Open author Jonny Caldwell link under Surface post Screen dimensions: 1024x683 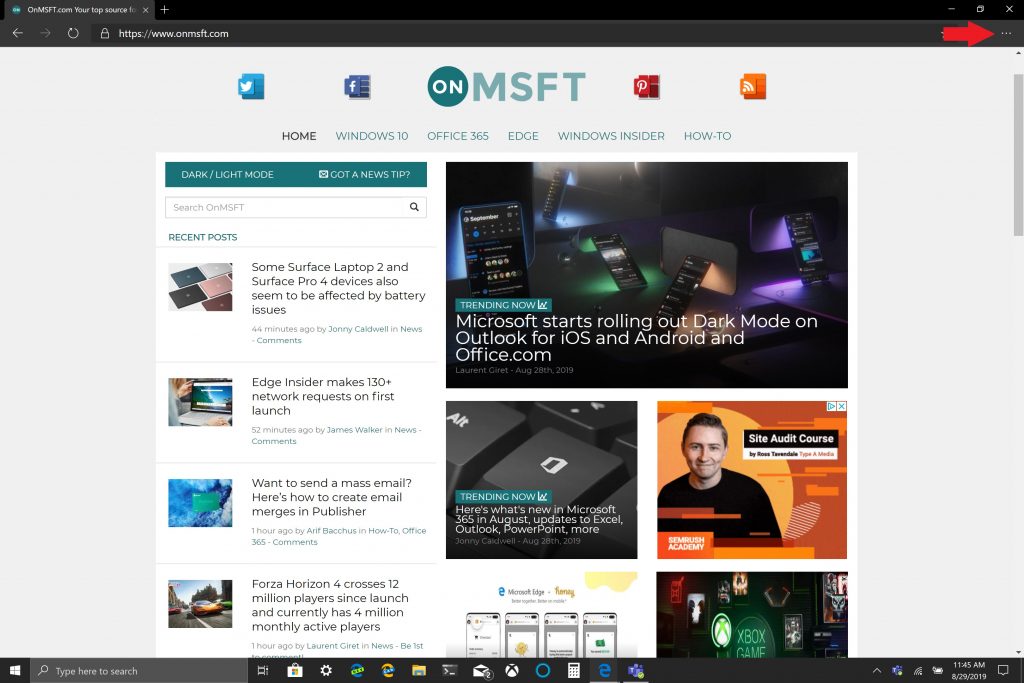[x=358, y=329]
